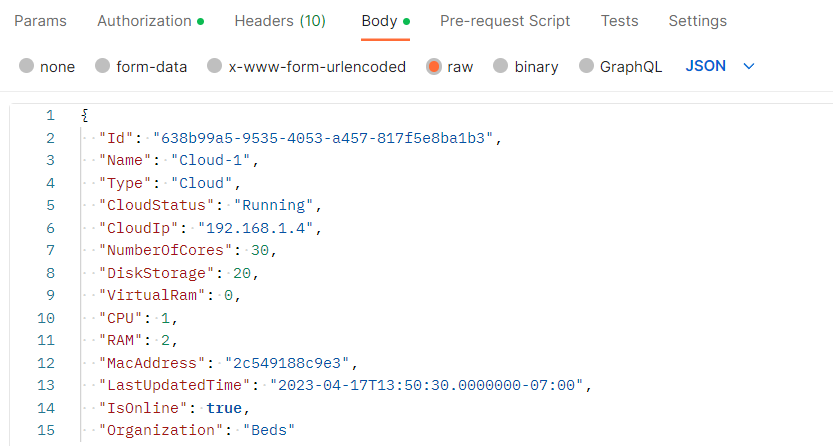Viewport: 833px width, 446px height.
Task: Click line number 13 in the gutter
Action: pos(46,385)
